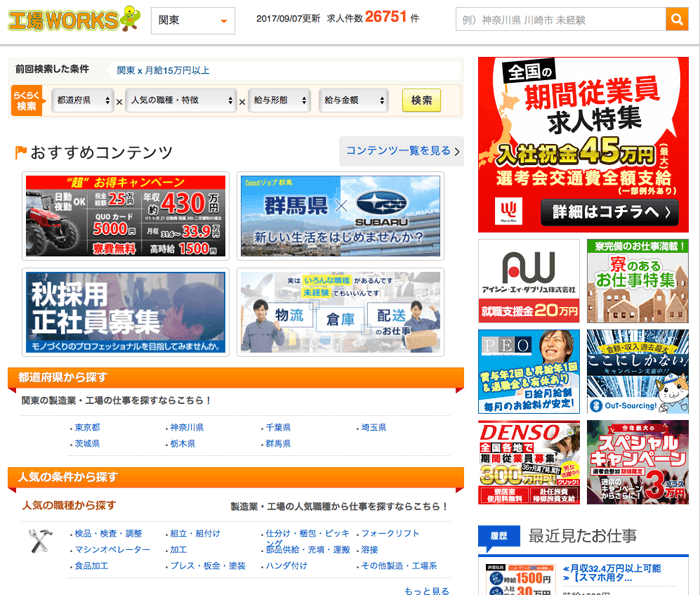
Task: Click the recent job 1500円 thumbnail
Action: pyautogui.click(x=520, y=579)
